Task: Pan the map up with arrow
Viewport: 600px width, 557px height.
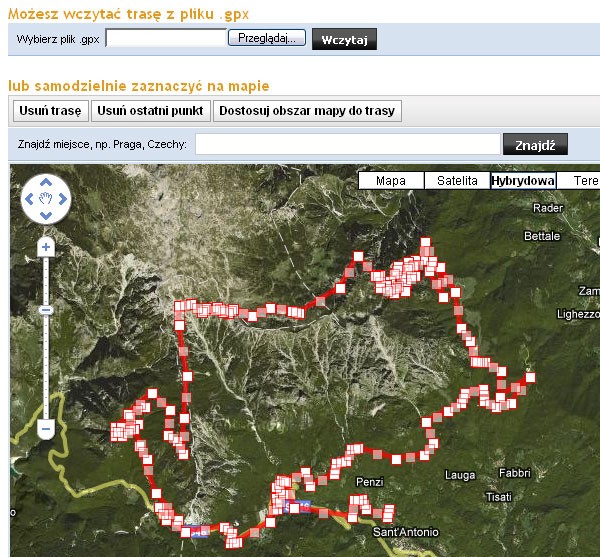Action: (x=45, y=183)
